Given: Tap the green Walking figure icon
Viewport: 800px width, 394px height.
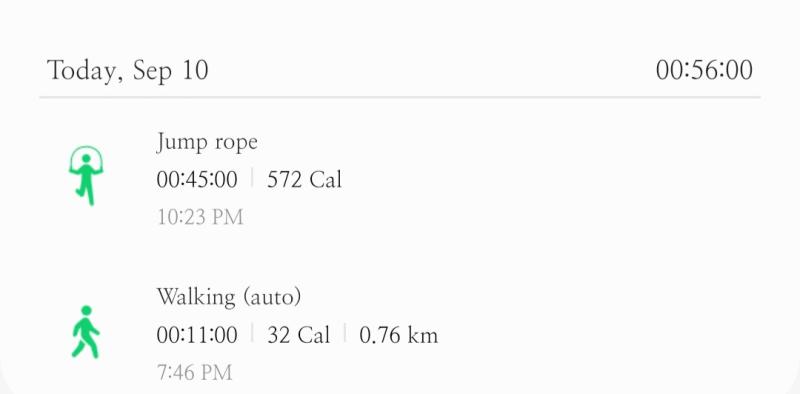Looking at the screenshot, I should pyautogui.click(x=86, y=332).
